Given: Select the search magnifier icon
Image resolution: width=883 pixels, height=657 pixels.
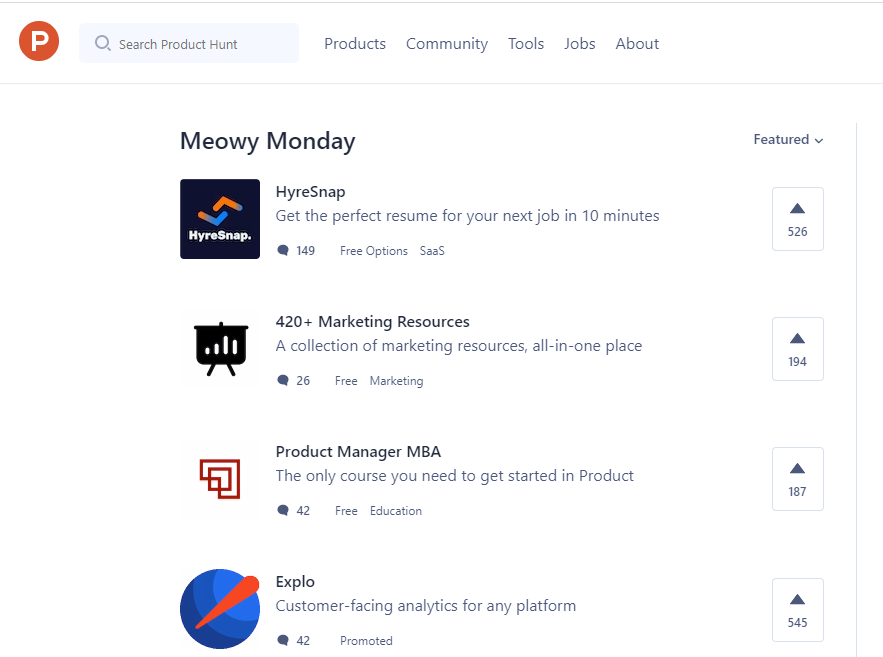Looking at the screenshot, I should point(101,43).
